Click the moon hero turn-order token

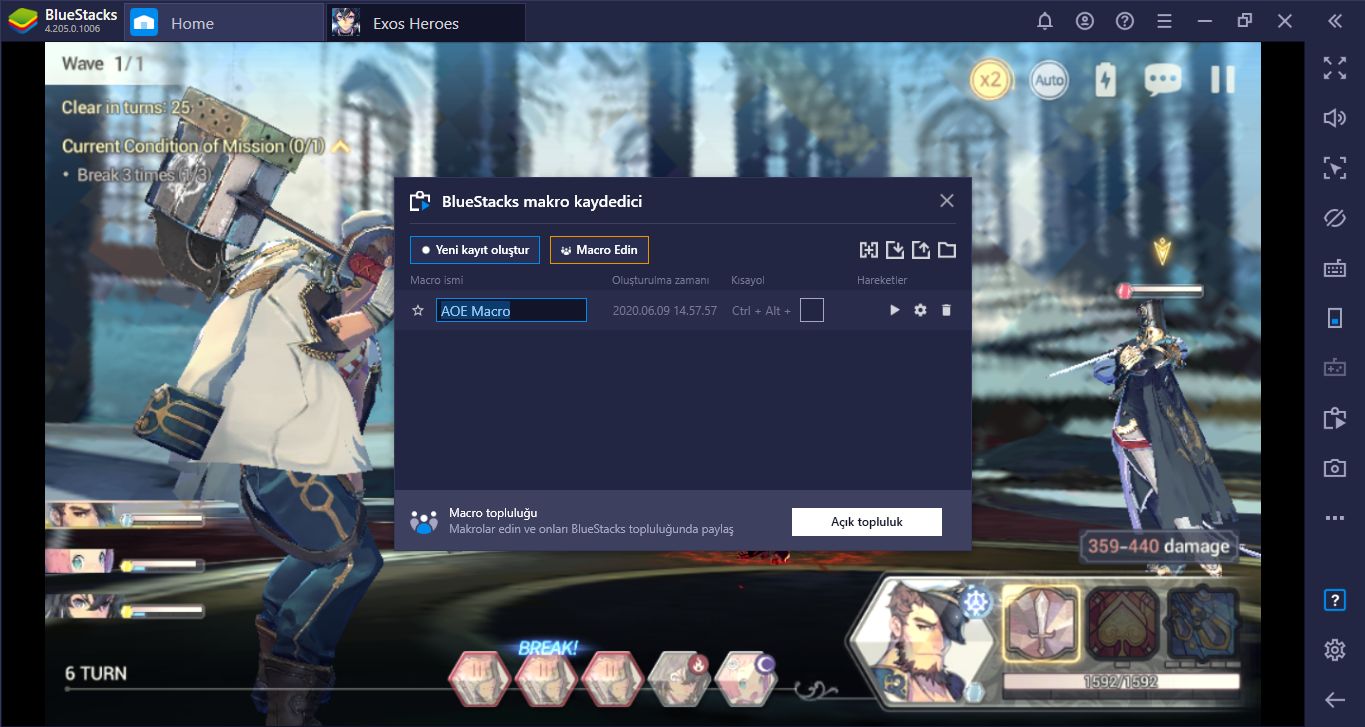tap(746, 679)
